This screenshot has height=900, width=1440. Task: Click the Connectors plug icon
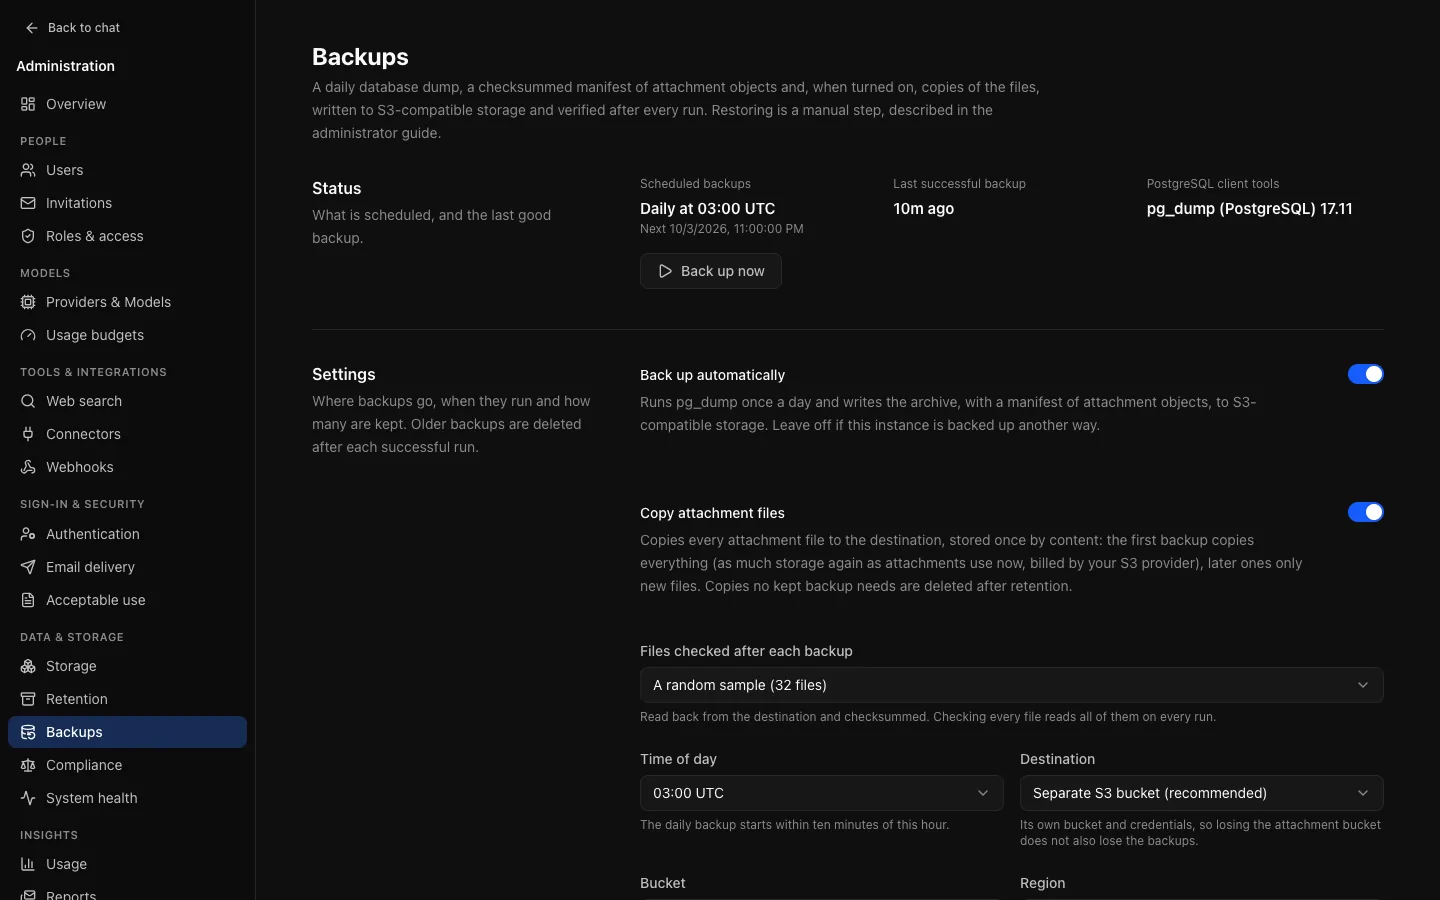click(28, 434)
